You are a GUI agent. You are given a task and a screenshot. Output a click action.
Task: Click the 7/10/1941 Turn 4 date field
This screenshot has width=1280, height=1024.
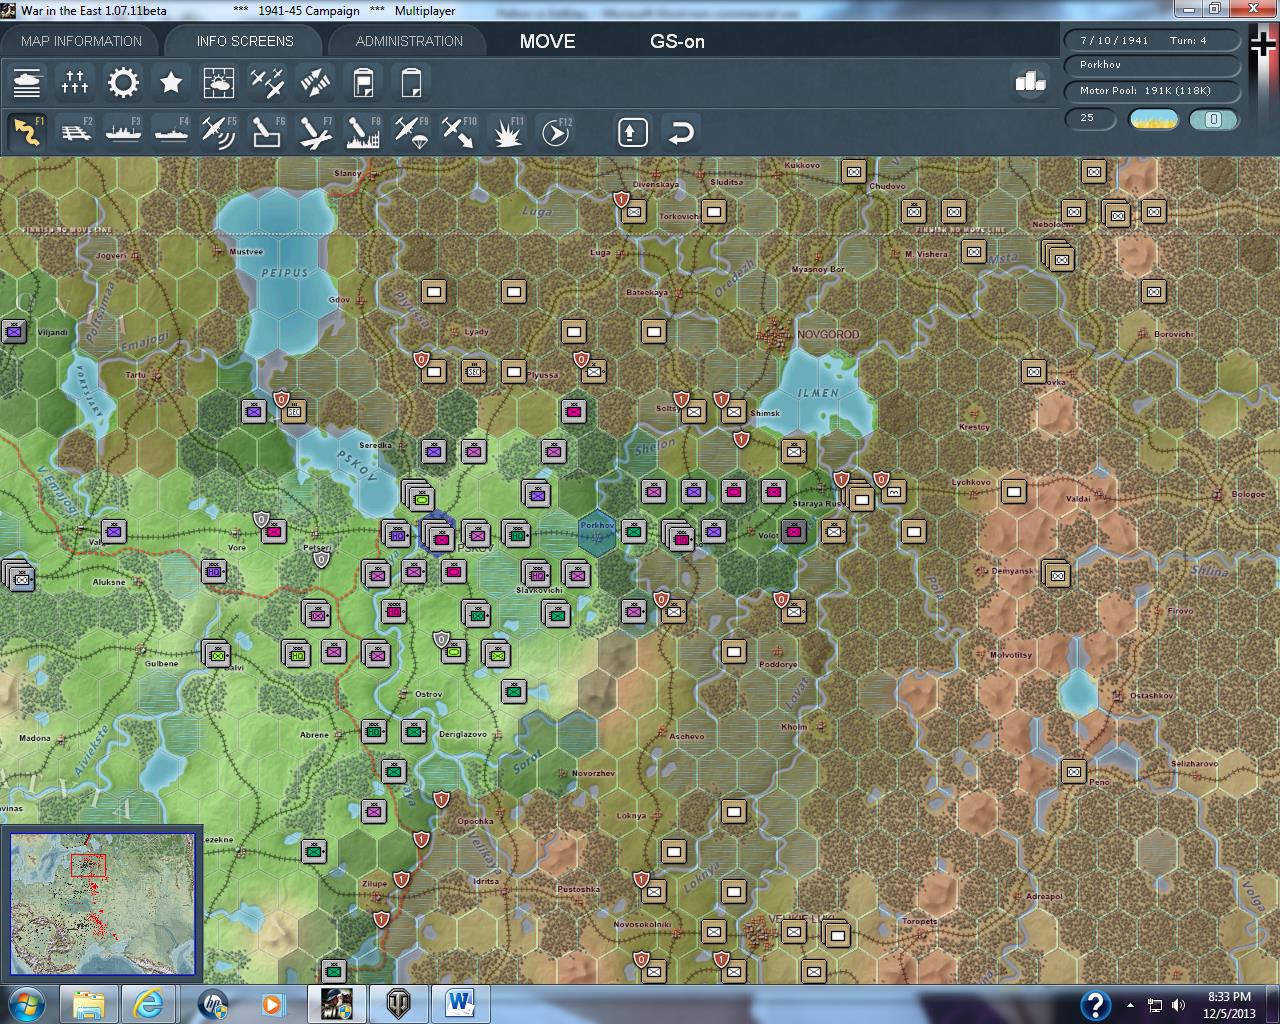pos(1151,40)
